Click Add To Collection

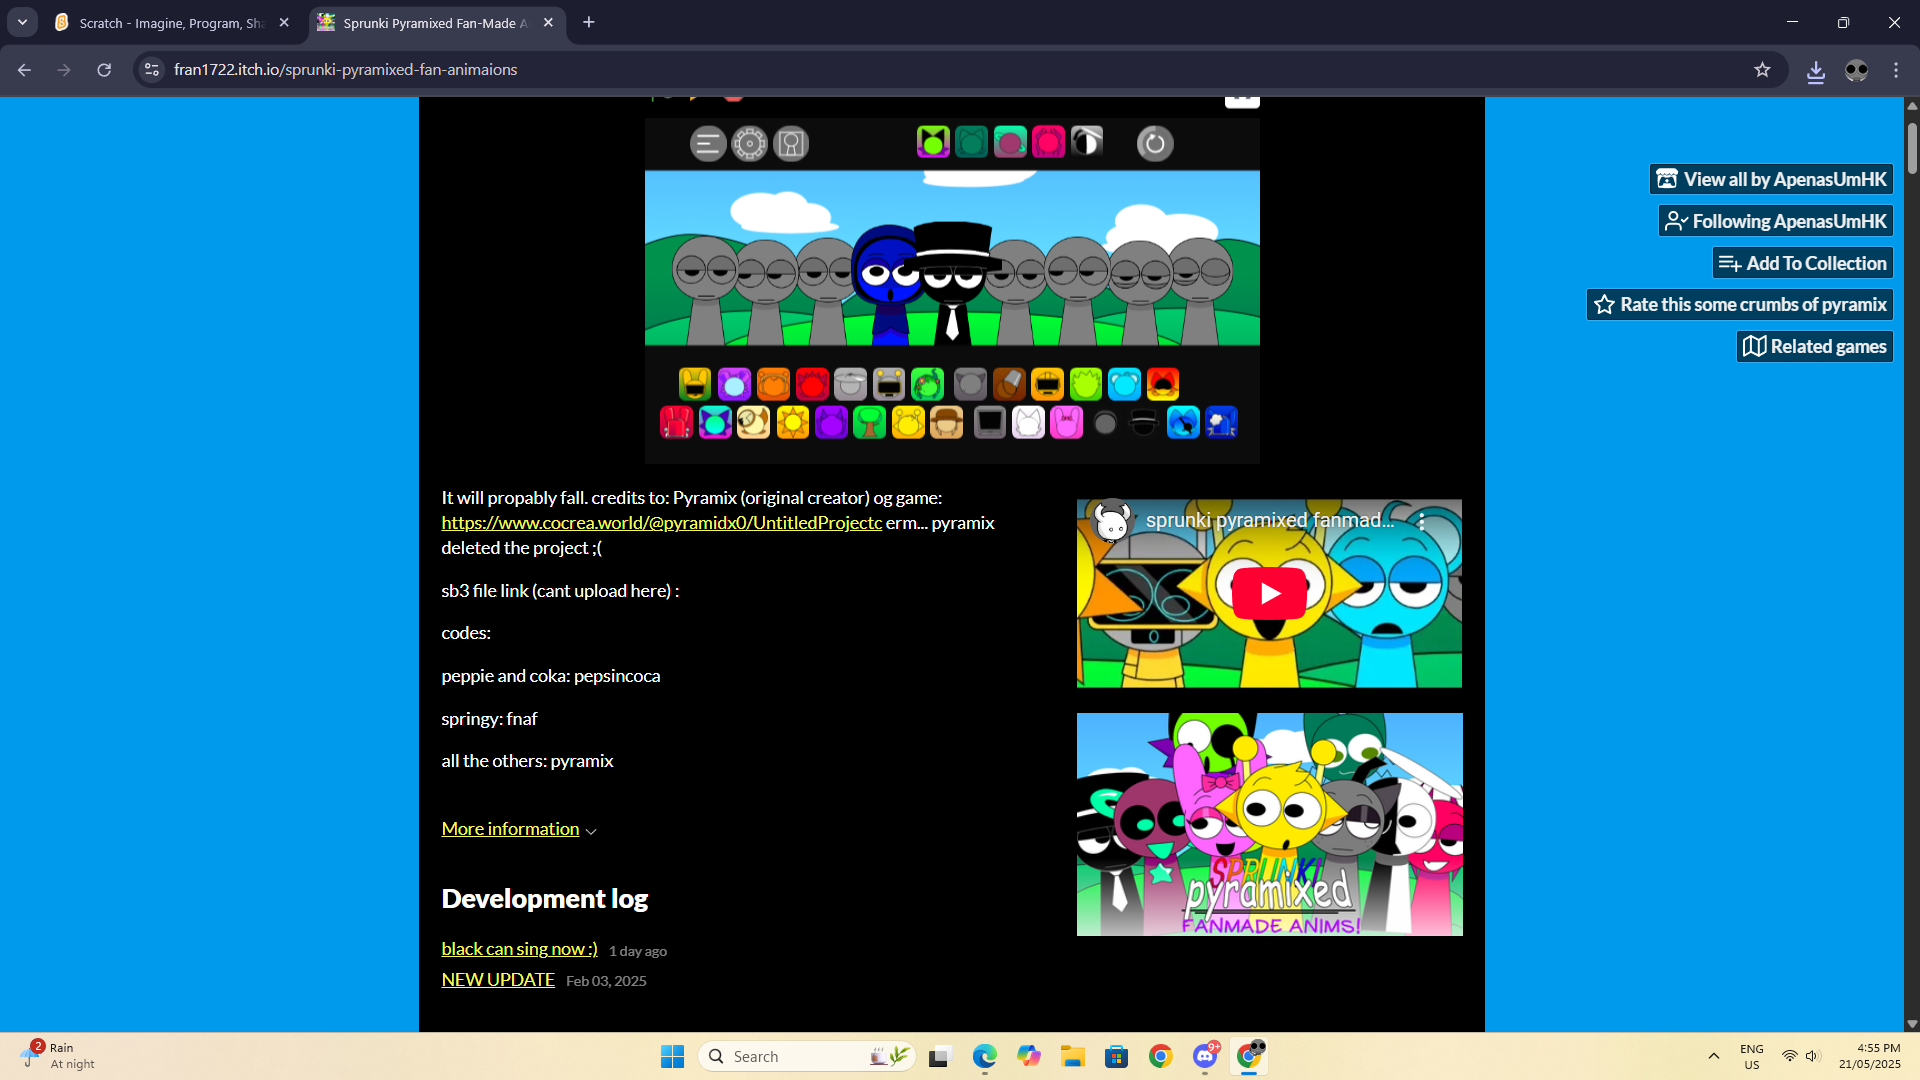click(x=1803, y=263)
